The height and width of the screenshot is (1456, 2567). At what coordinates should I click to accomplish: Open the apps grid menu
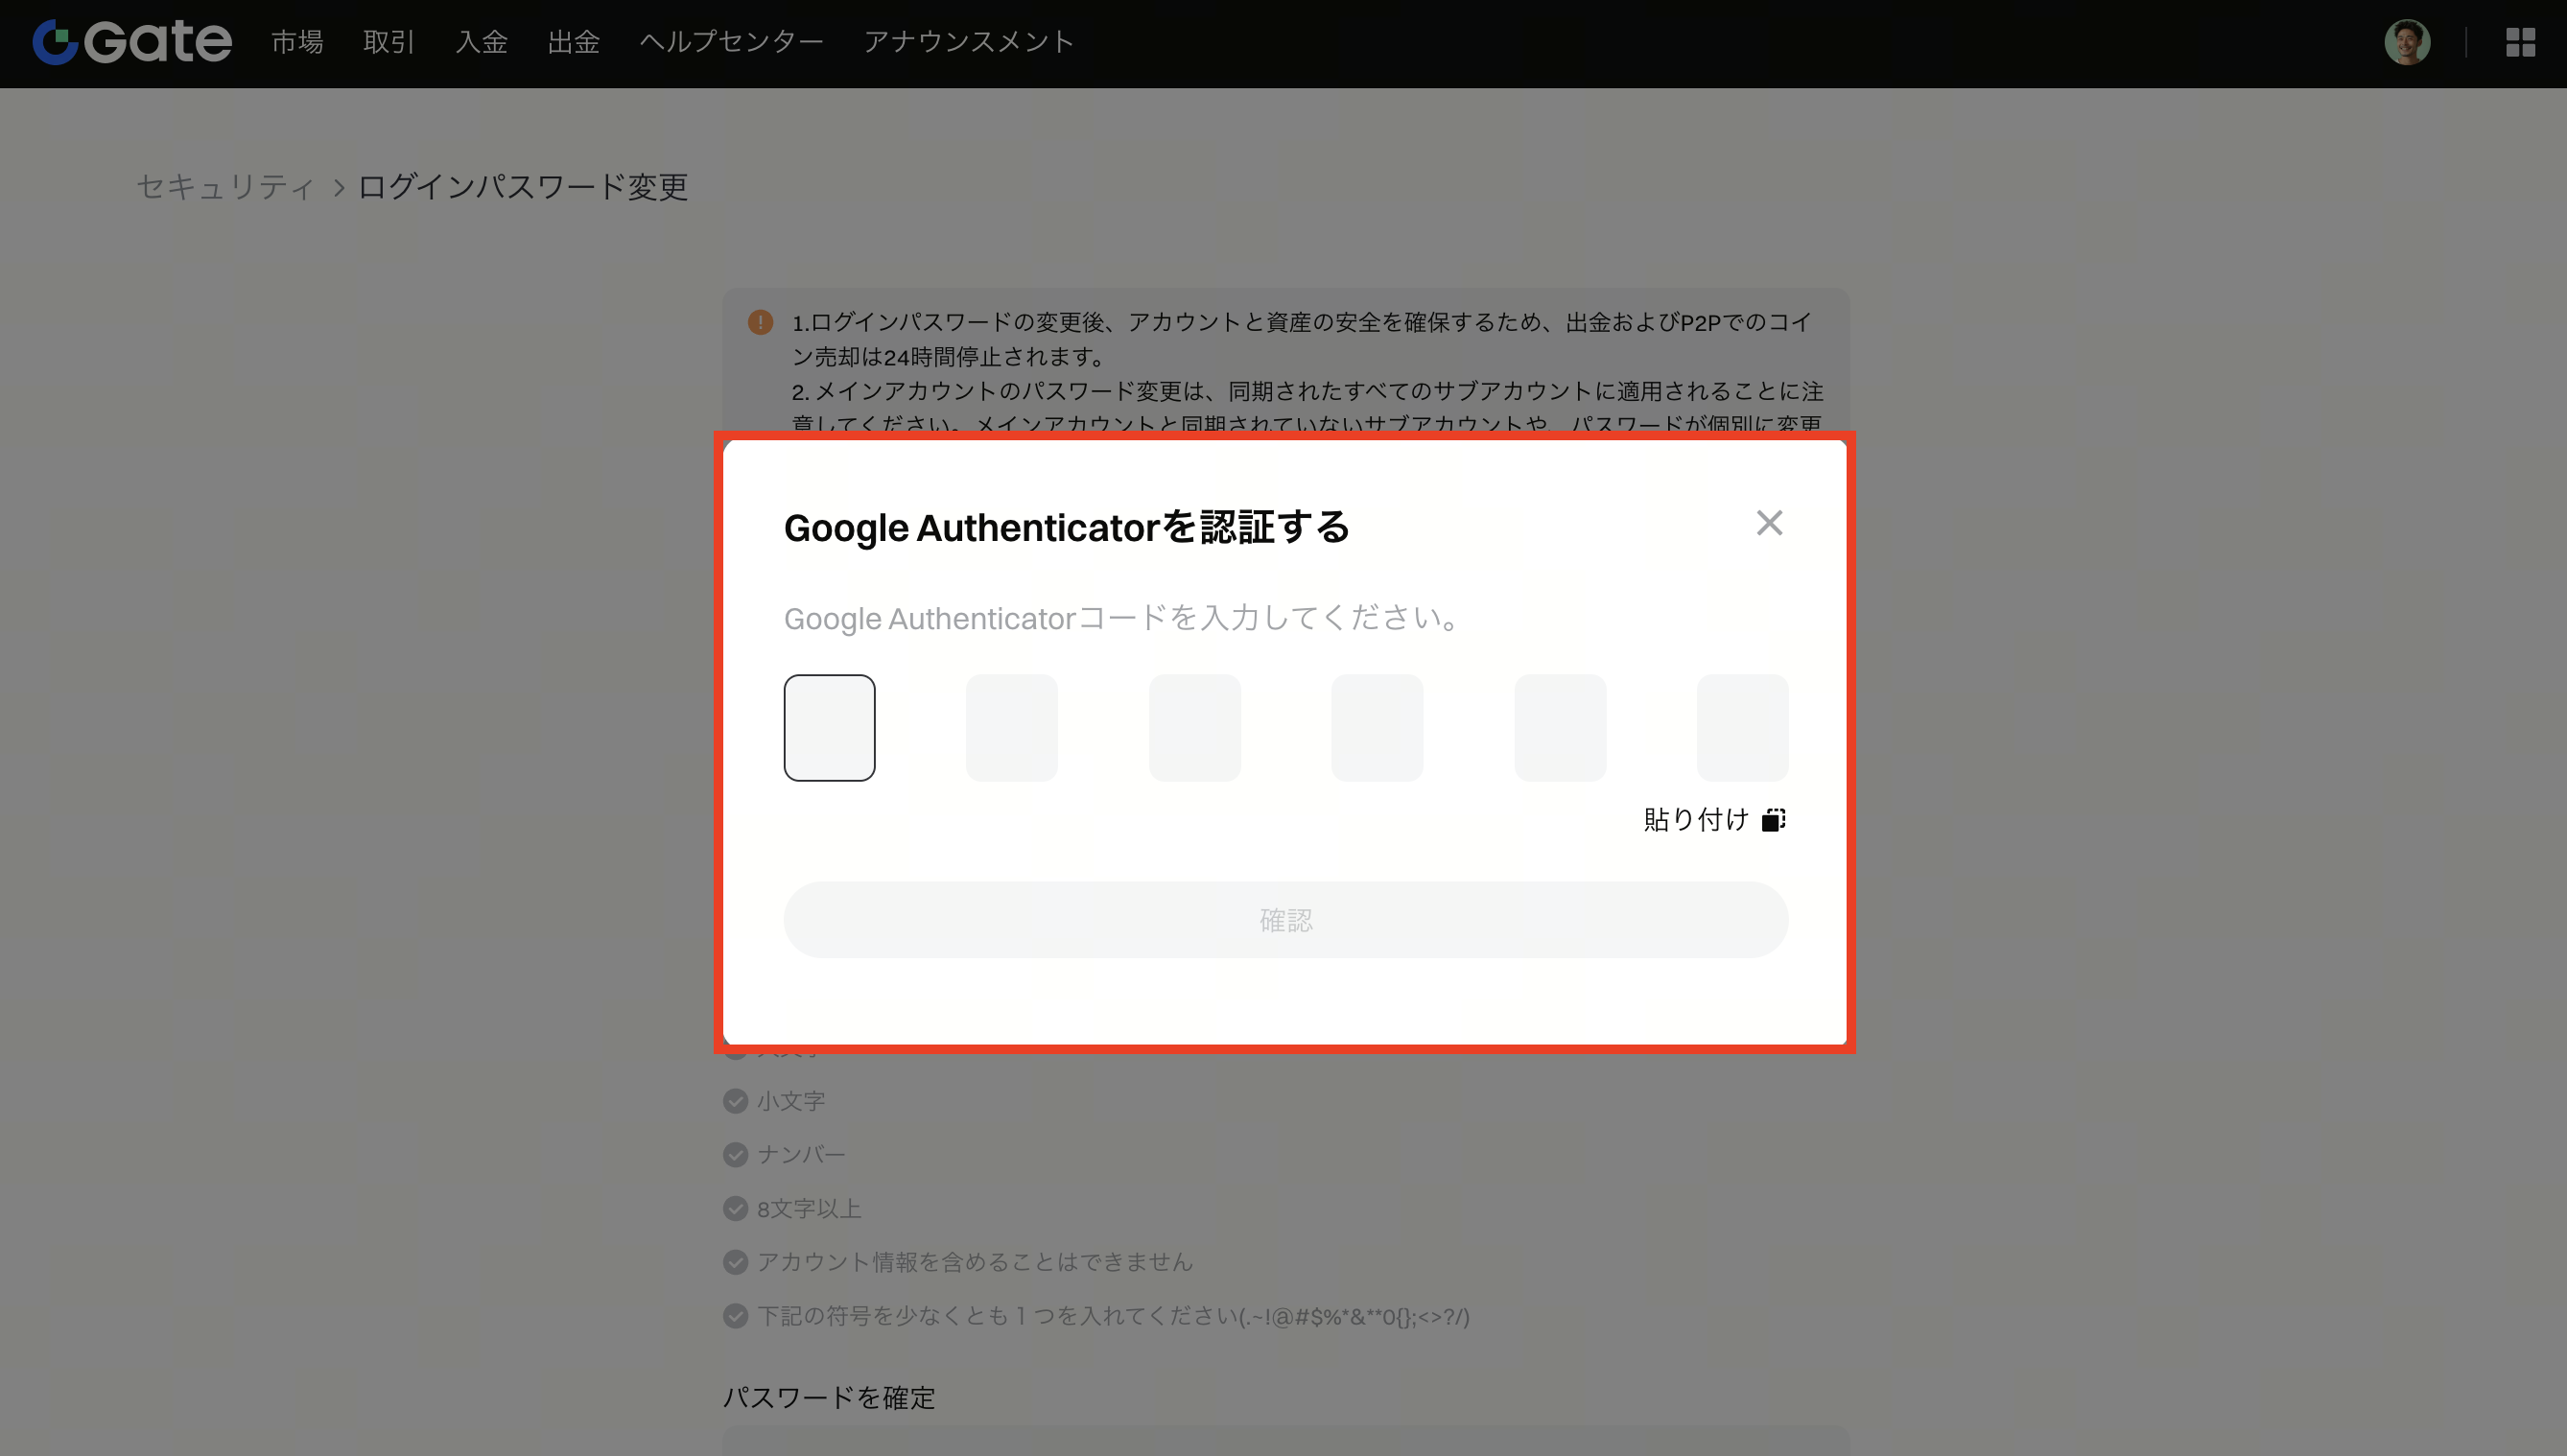[2520, 42]
